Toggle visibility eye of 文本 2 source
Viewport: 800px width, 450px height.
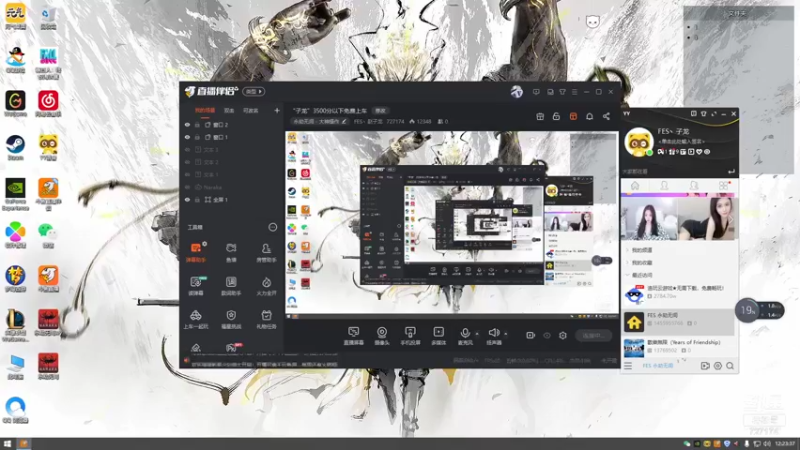click(187, 162)
